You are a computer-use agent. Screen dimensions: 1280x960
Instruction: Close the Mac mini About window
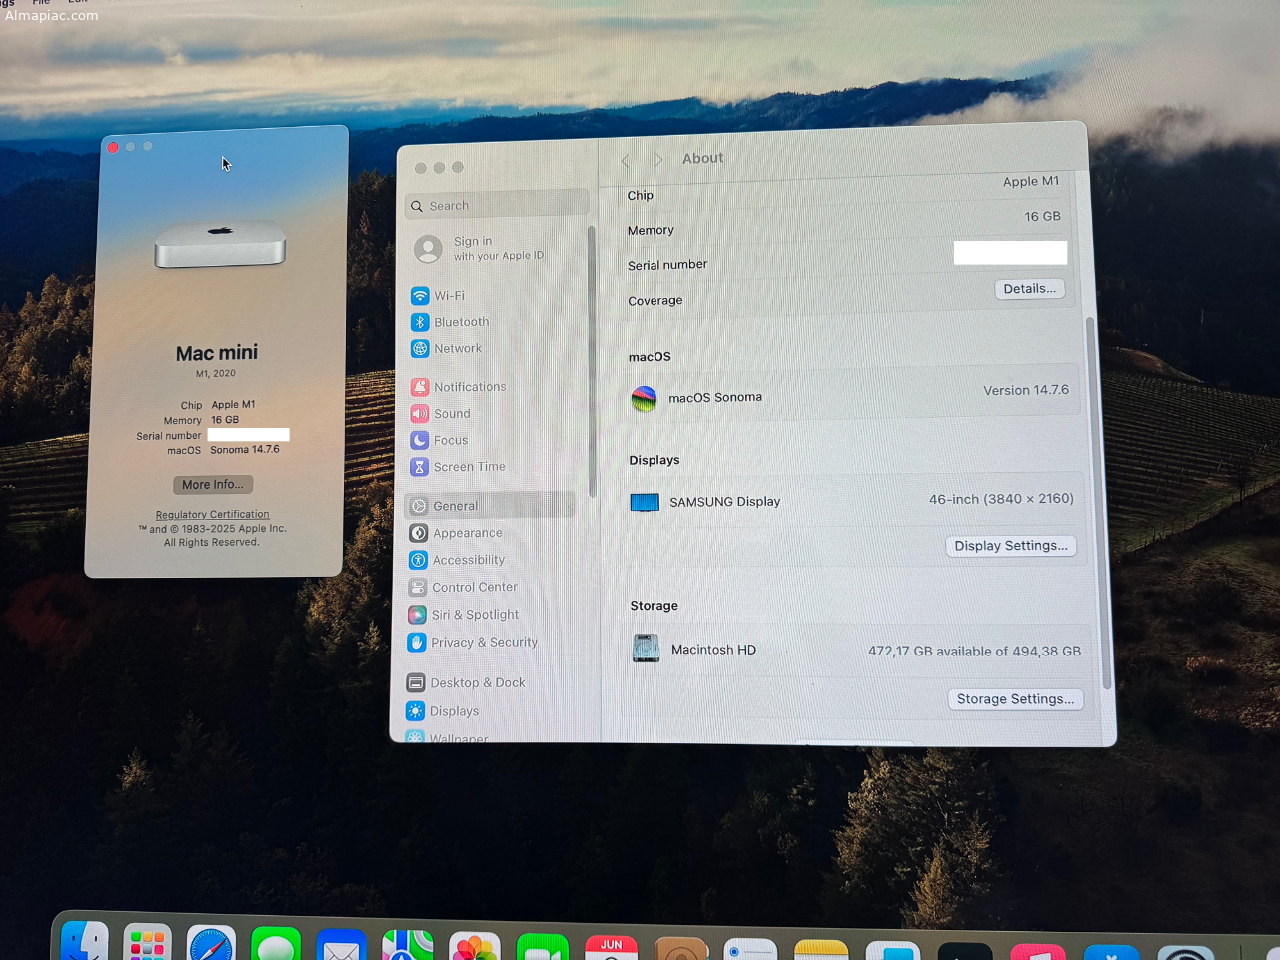point(113,148)
